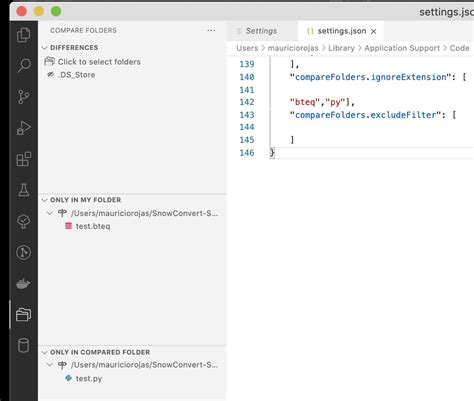474x401 pixels.
Task: Click line number 140 in gutter
Action: click(247, 77)
